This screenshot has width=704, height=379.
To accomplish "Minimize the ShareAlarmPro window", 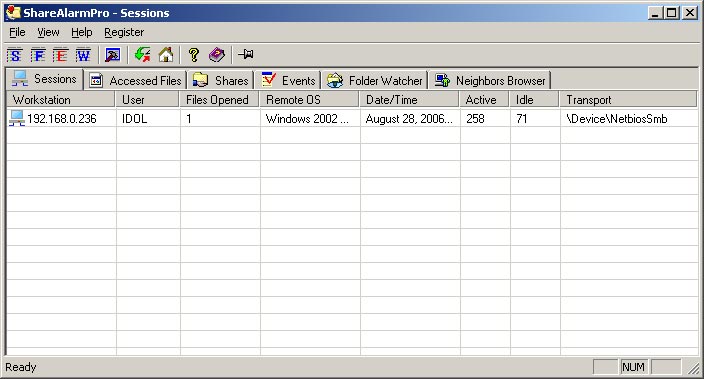I will [x=655, y=13].
